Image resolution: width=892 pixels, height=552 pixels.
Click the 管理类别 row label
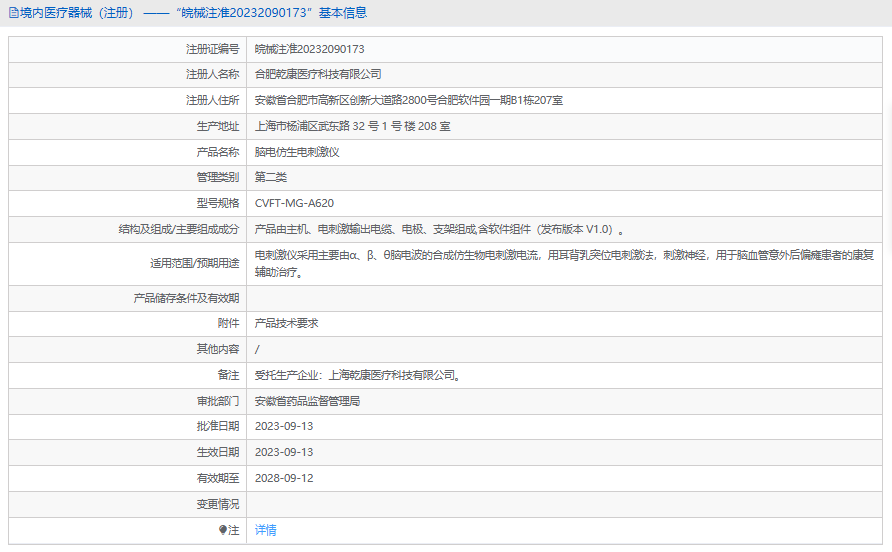218,178
